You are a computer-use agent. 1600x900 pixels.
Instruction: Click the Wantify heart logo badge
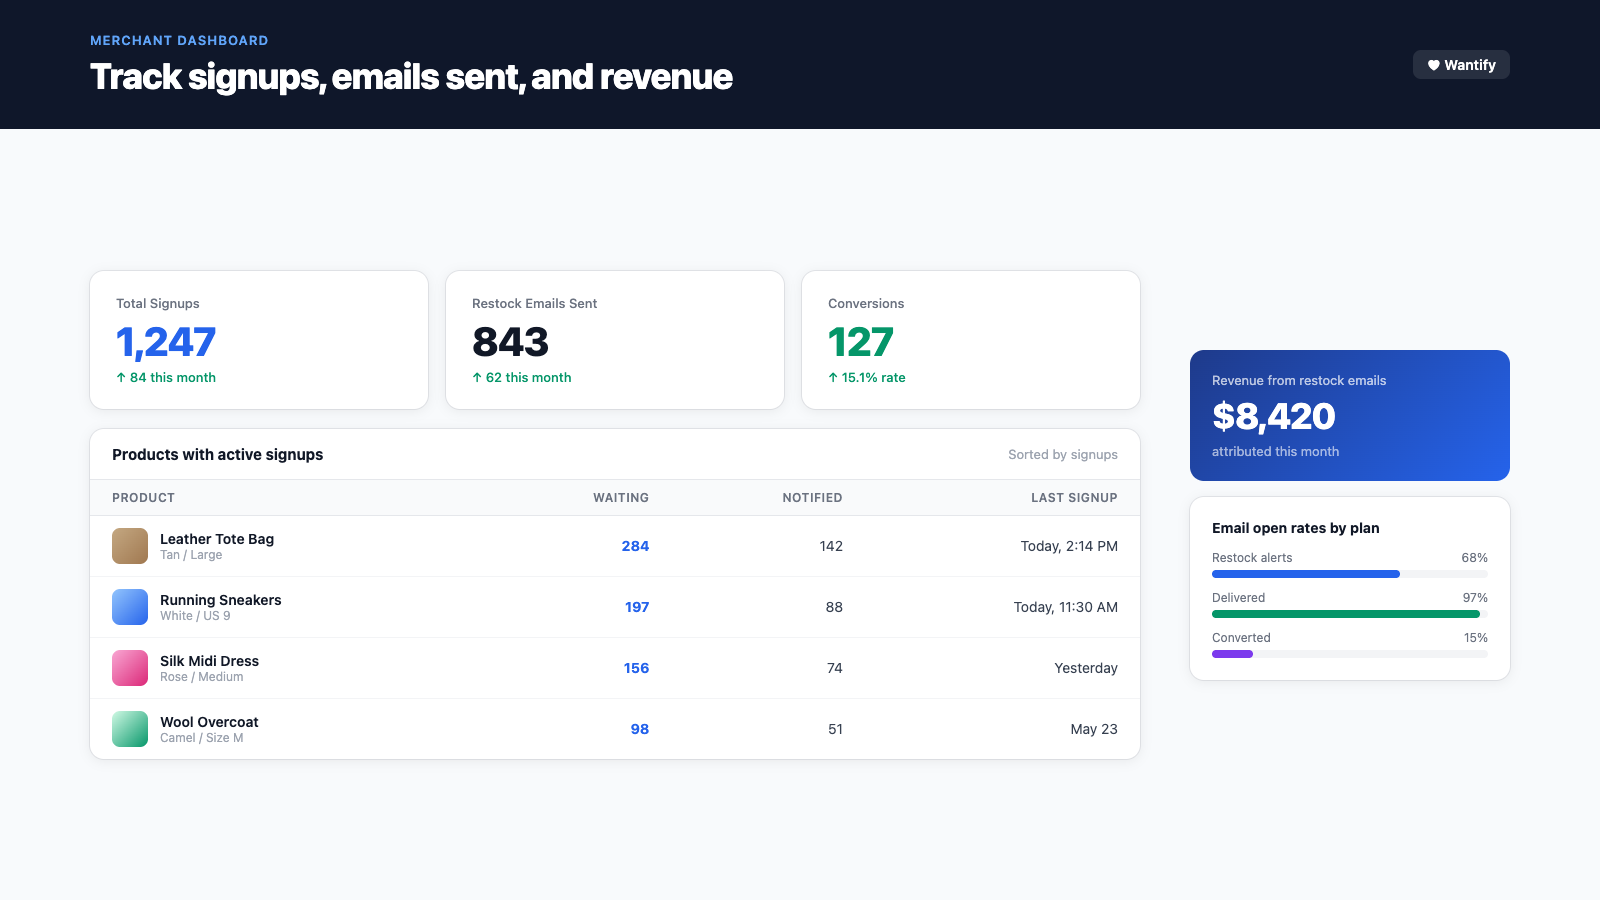[1461, 65]
